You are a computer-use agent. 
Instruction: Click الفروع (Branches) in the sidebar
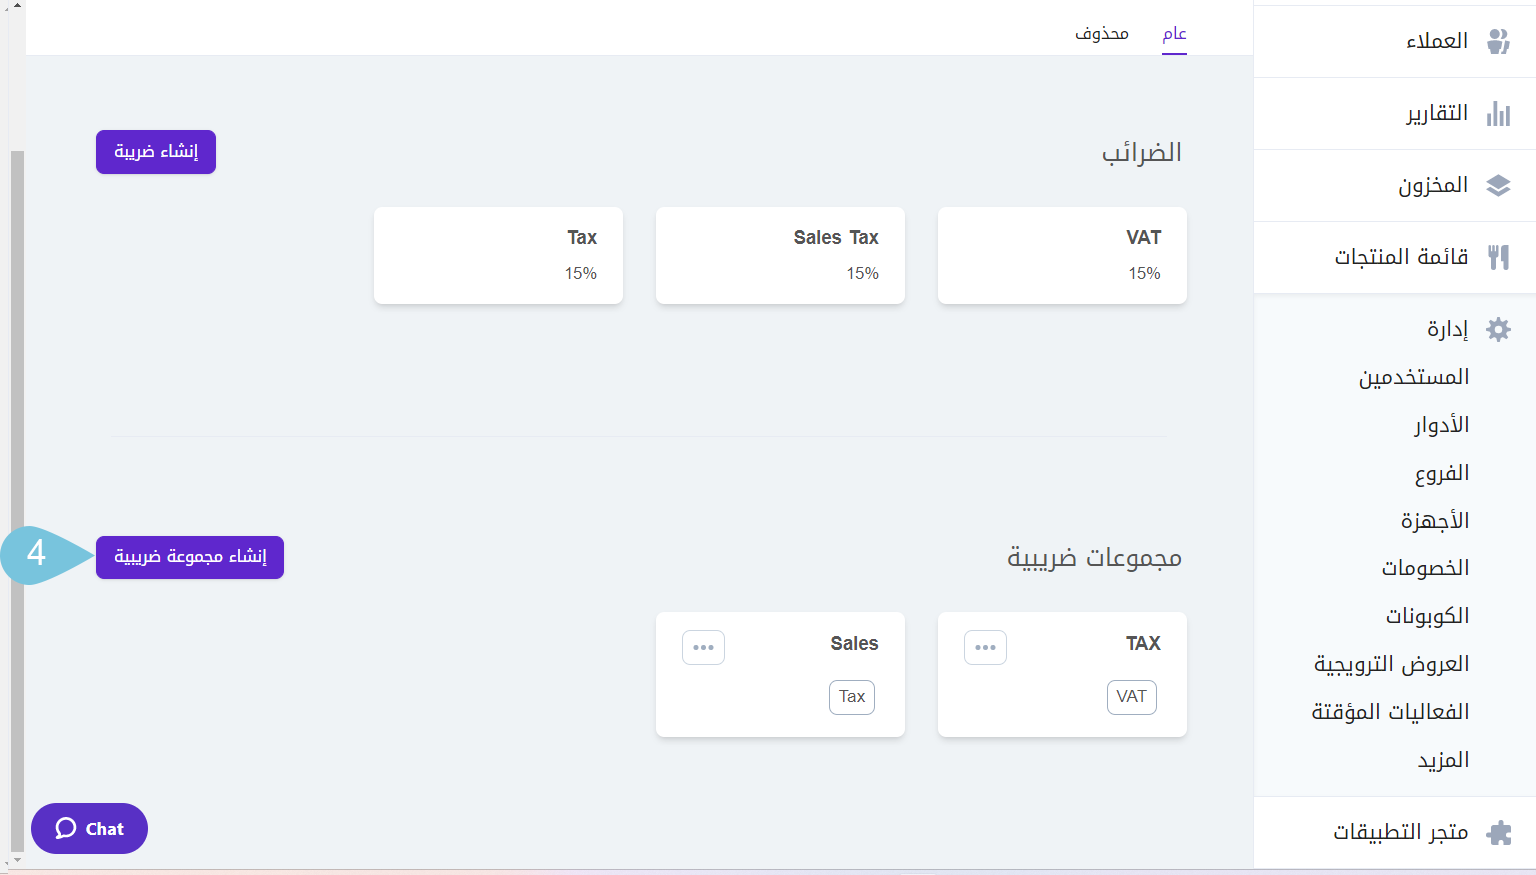click(x=1440, y=472)
